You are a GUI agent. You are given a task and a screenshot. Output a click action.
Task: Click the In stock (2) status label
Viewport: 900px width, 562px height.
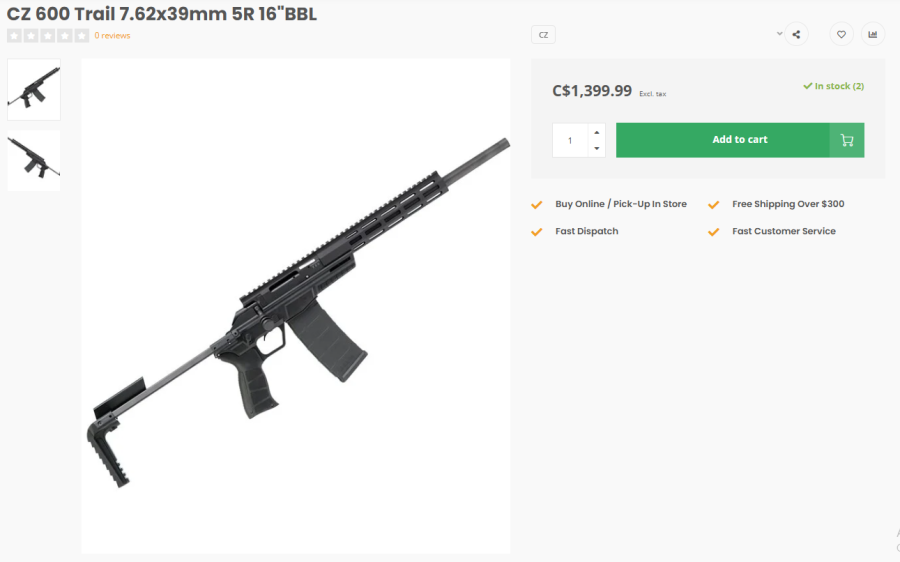tap(833, 86)
